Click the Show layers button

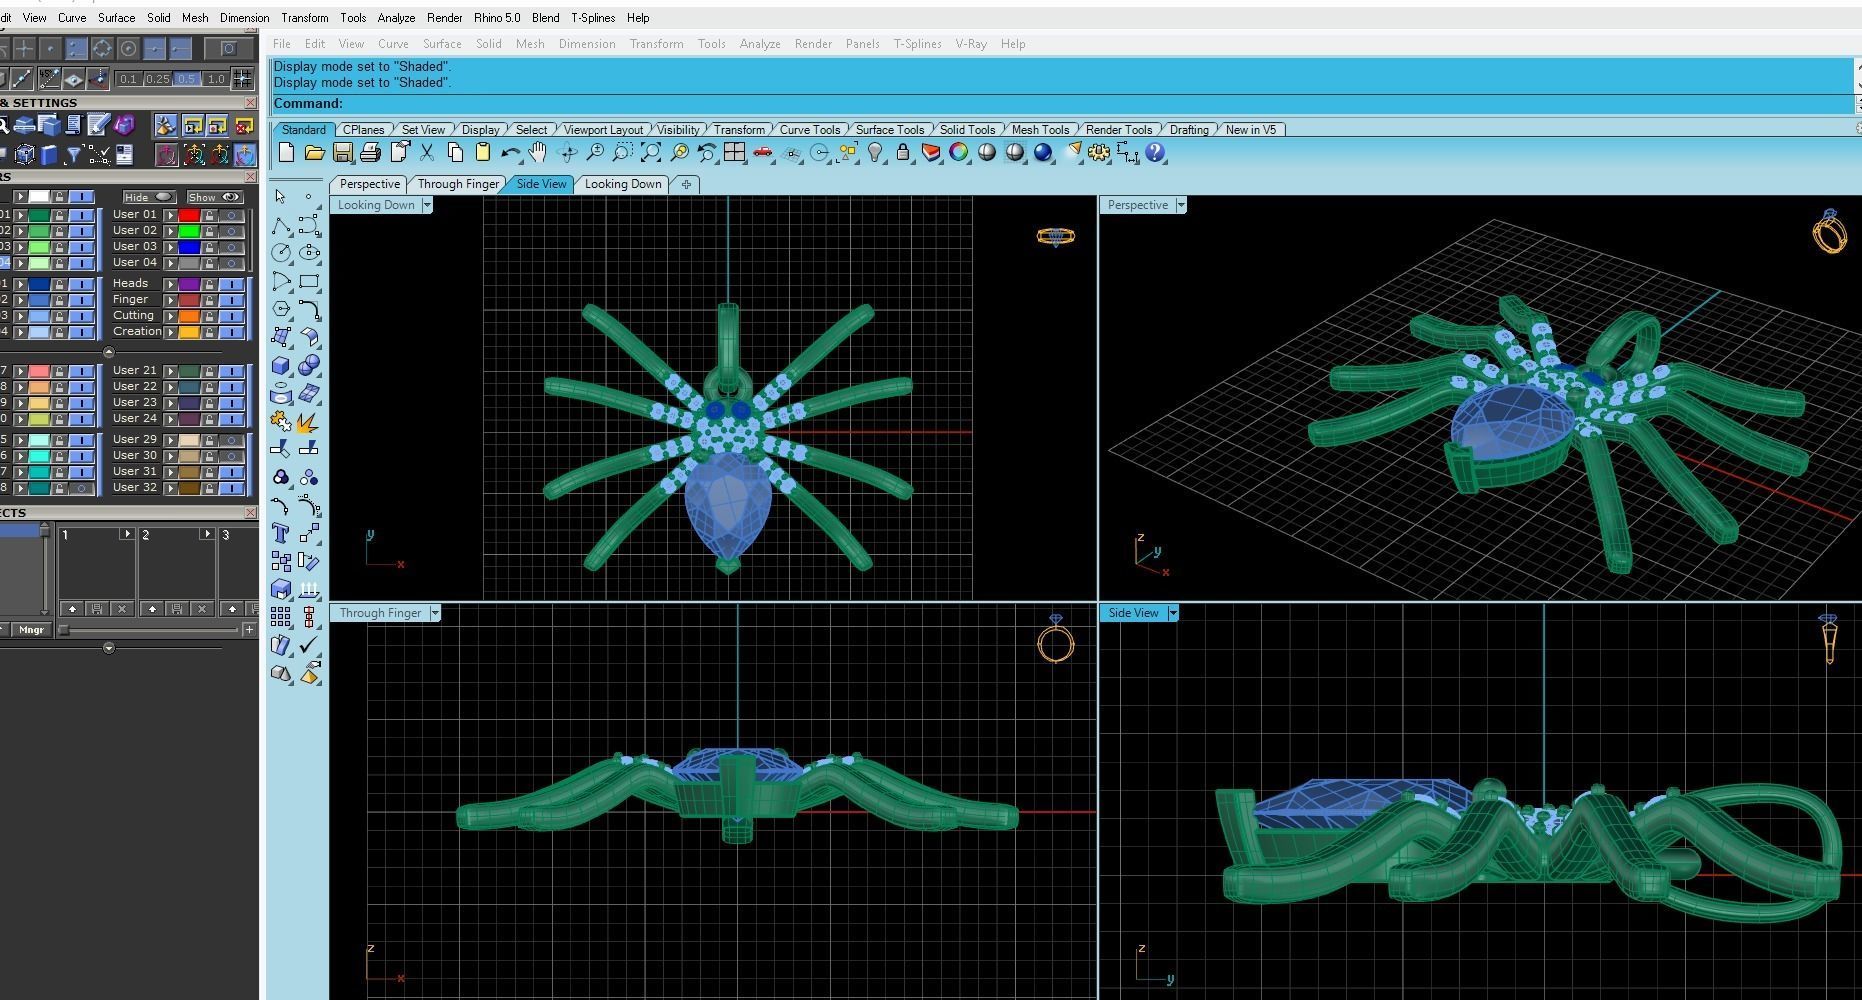tap(215, 197)
